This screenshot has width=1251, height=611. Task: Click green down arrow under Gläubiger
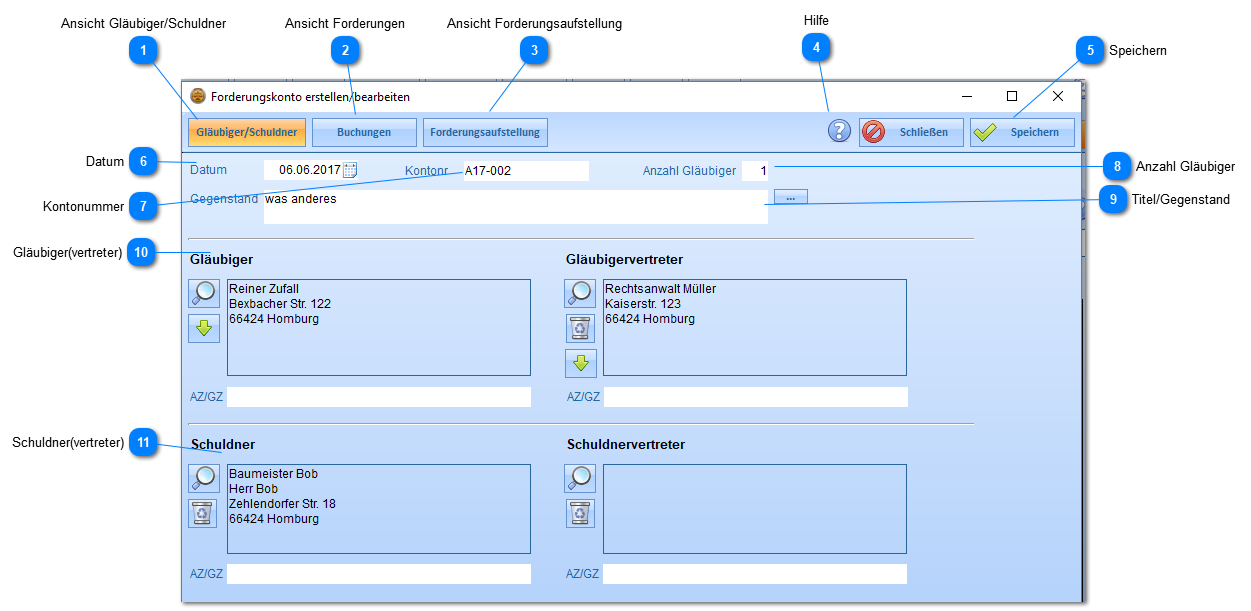(204, 328)
